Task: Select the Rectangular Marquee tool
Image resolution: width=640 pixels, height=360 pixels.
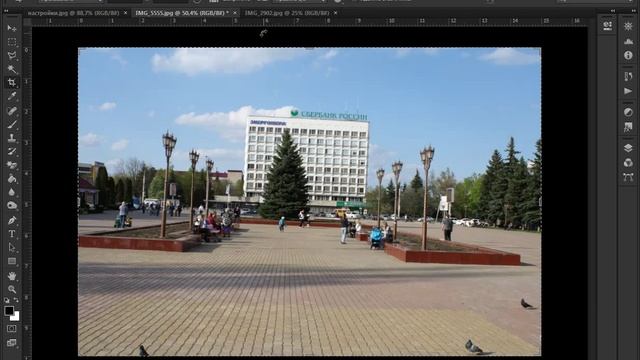Action: (12, 42)
